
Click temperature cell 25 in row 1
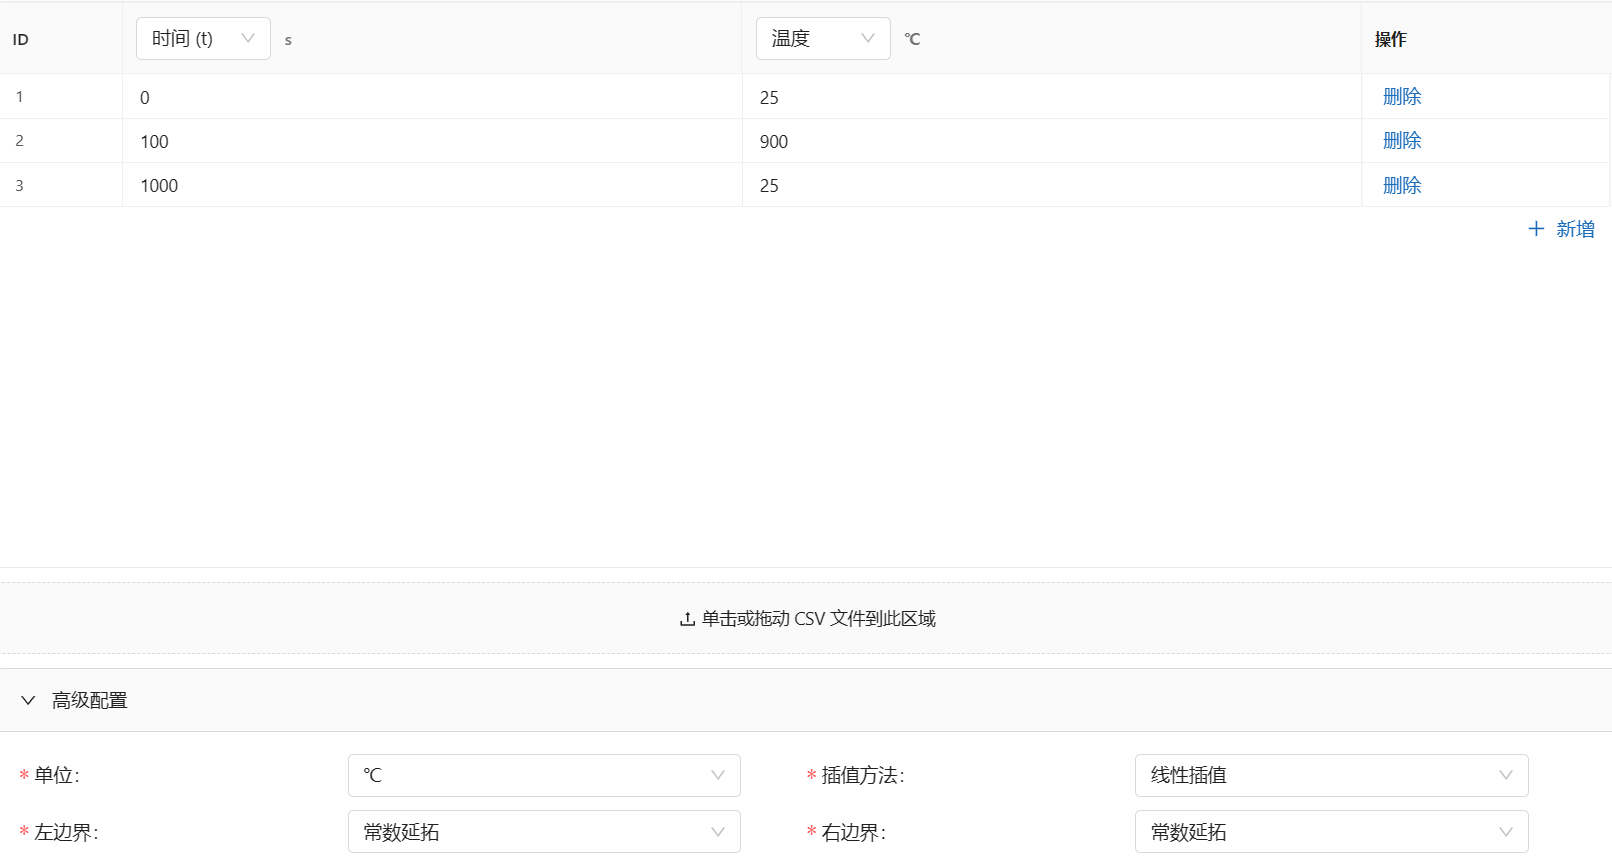point(1052,97)
